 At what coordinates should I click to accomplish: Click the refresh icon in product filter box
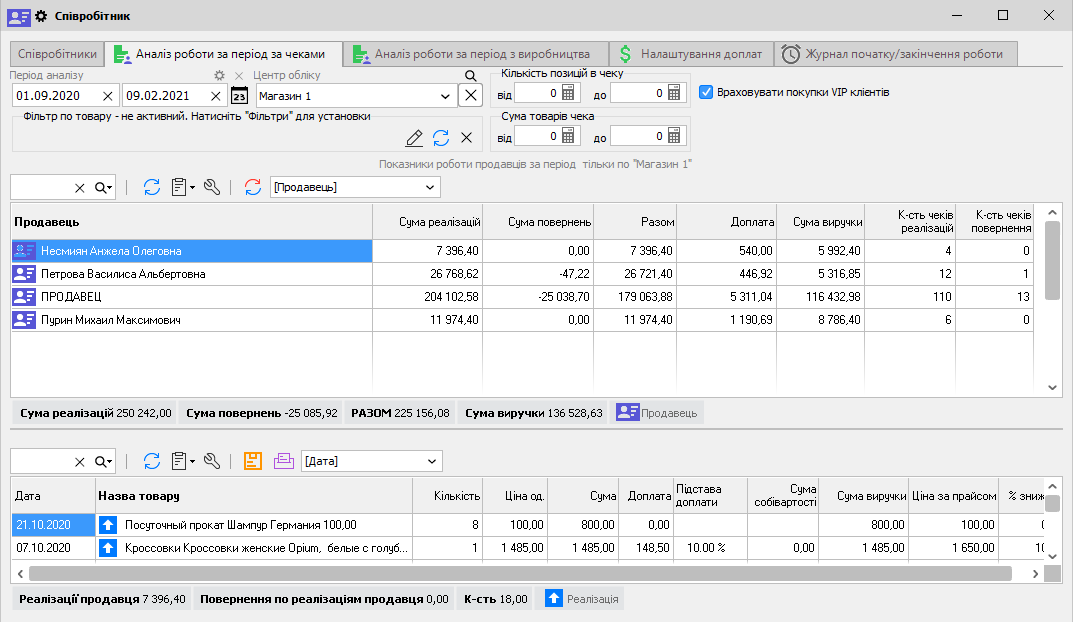(441, 138)
